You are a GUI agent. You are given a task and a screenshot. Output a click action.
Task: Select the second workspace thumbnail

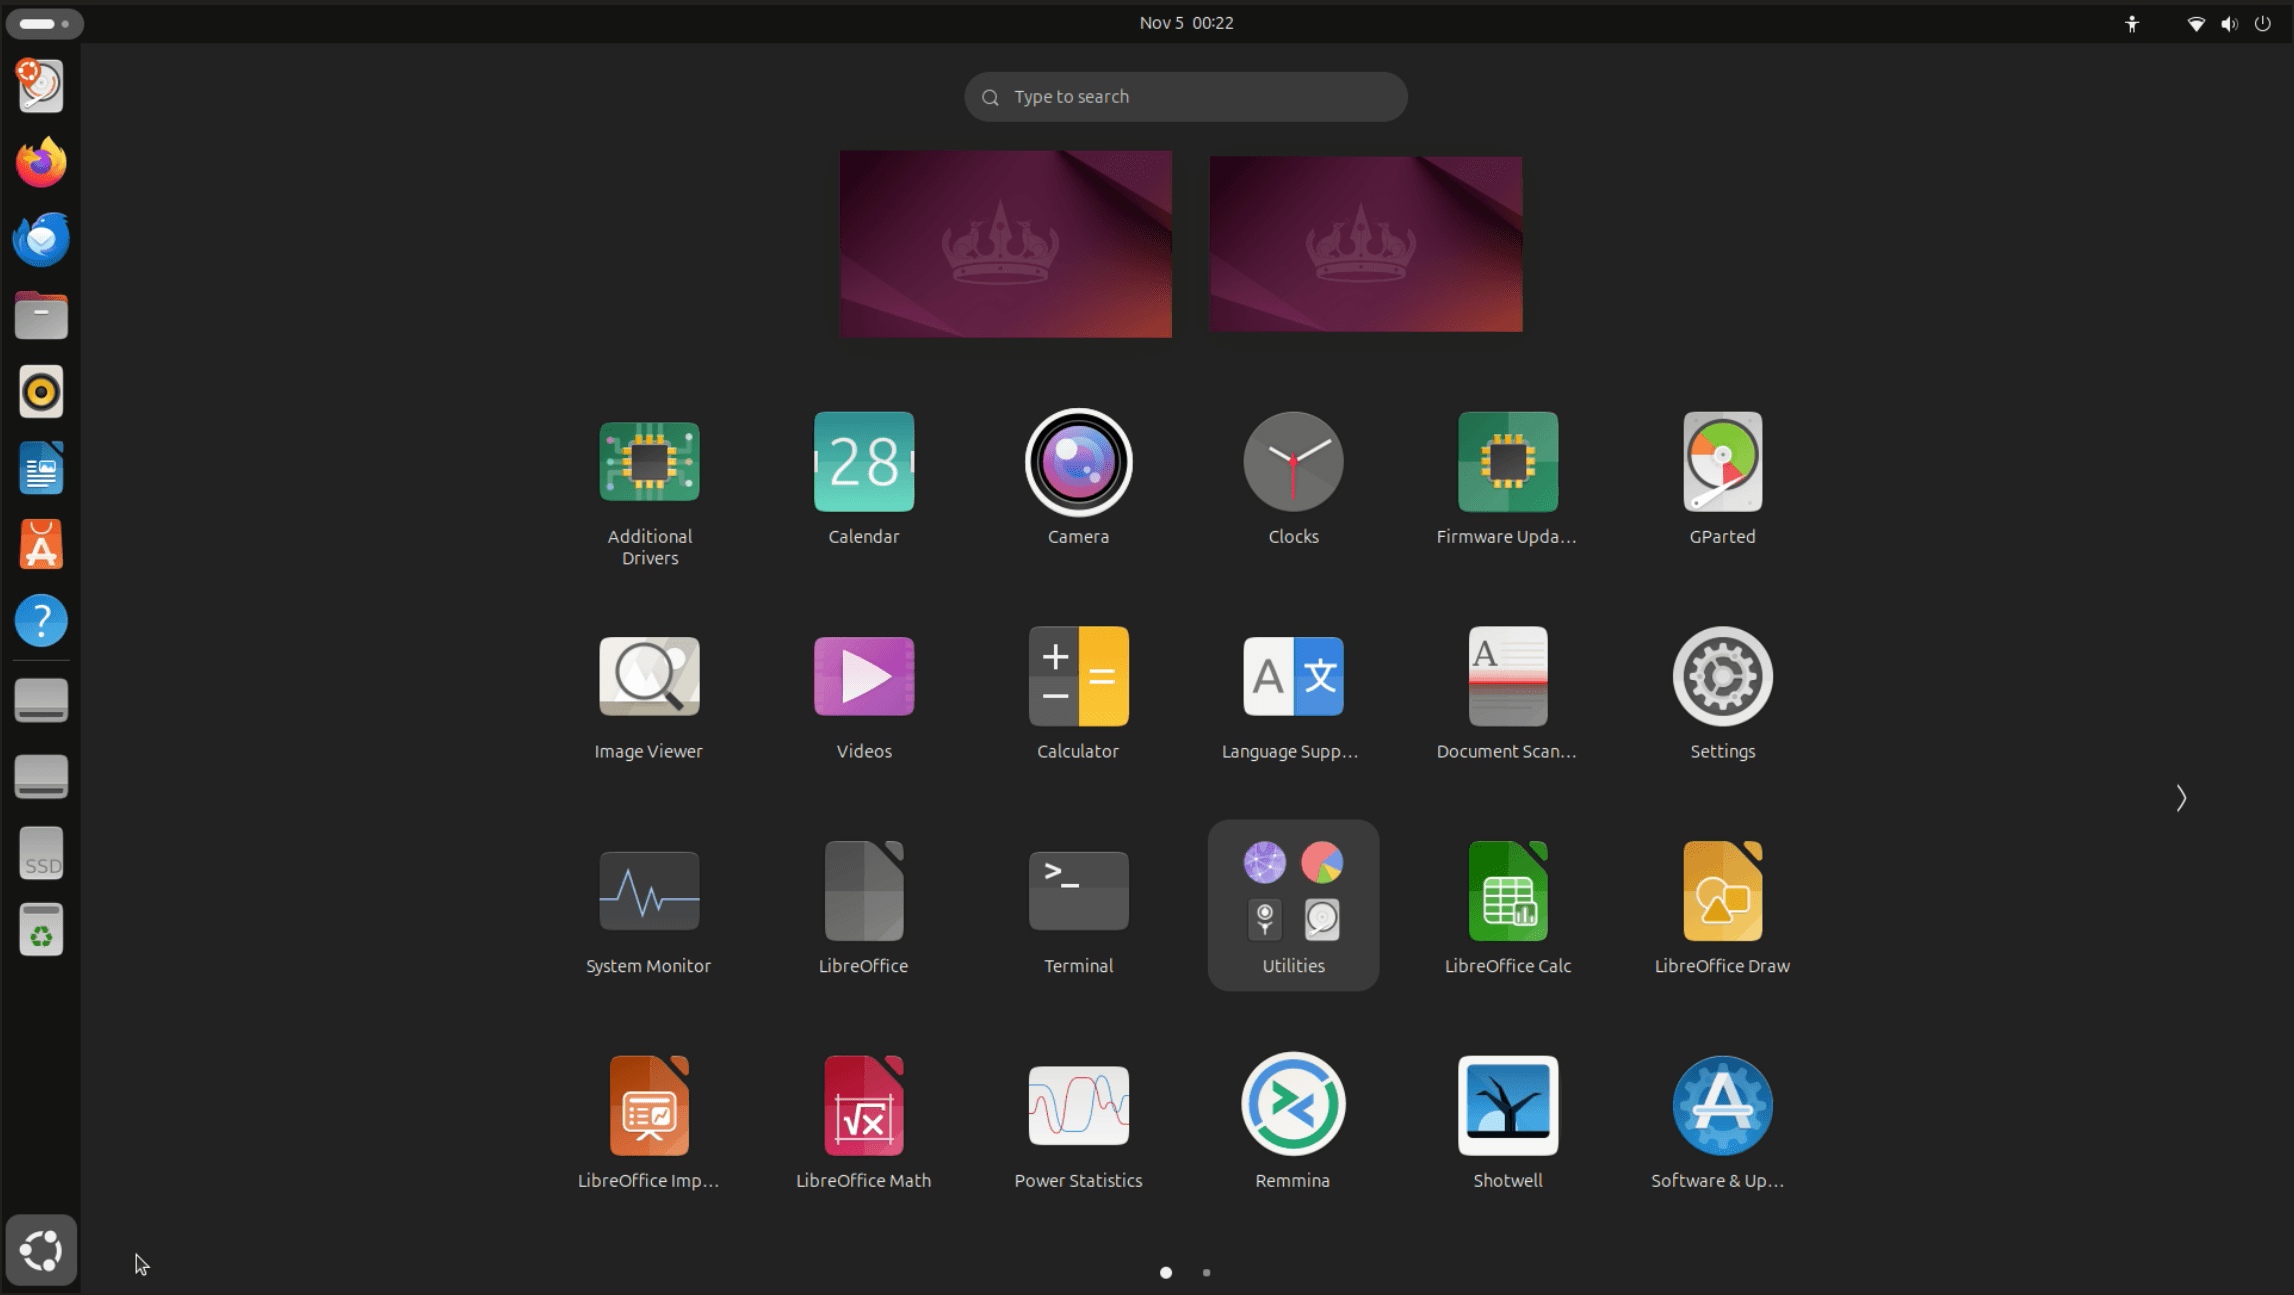click(1365, 244)
